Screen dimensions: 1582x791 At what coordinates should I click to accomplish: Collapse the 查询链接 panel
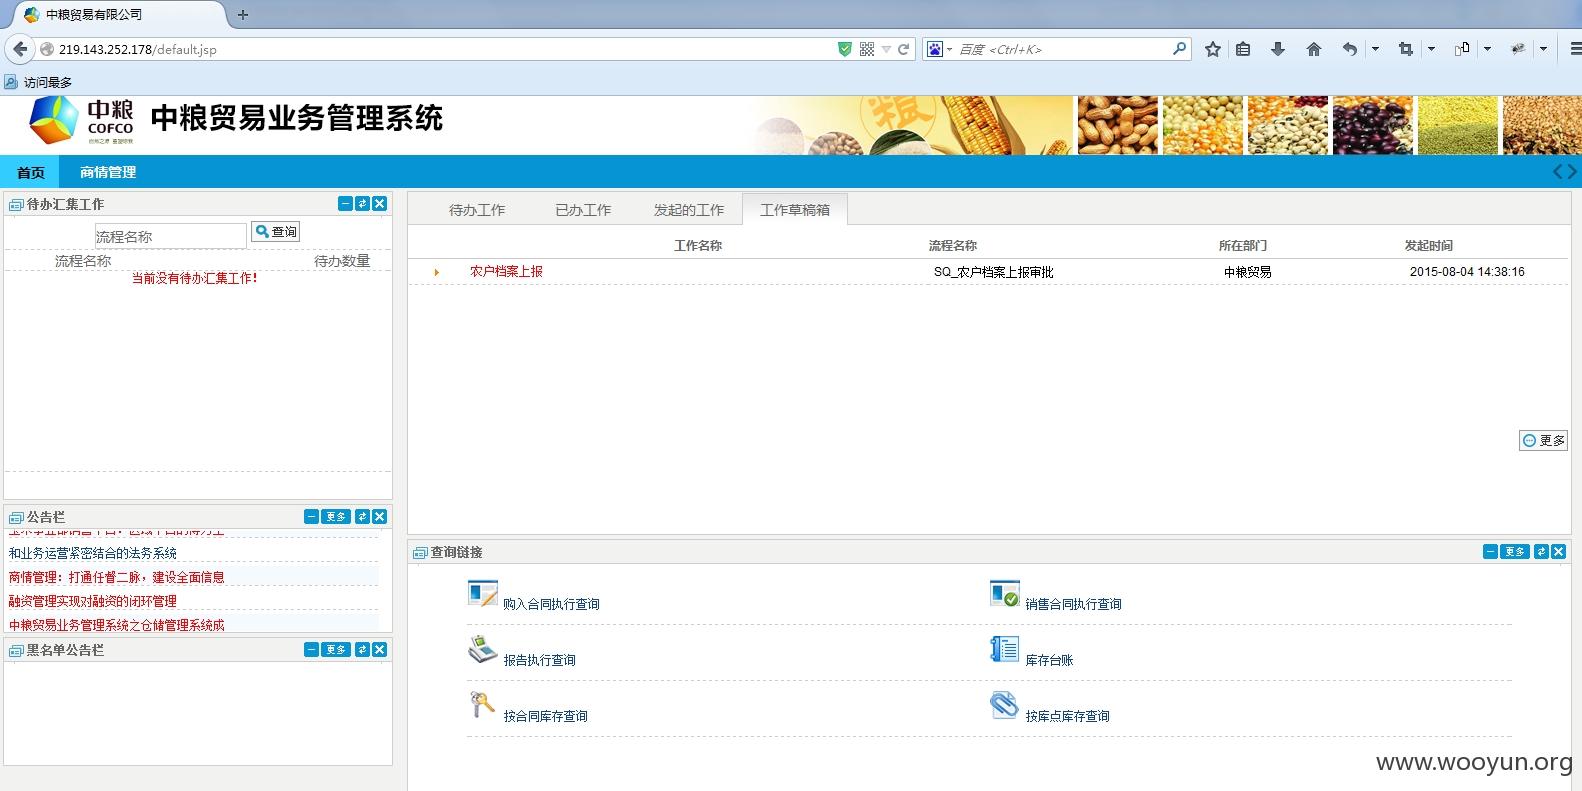click(1490, 552)
